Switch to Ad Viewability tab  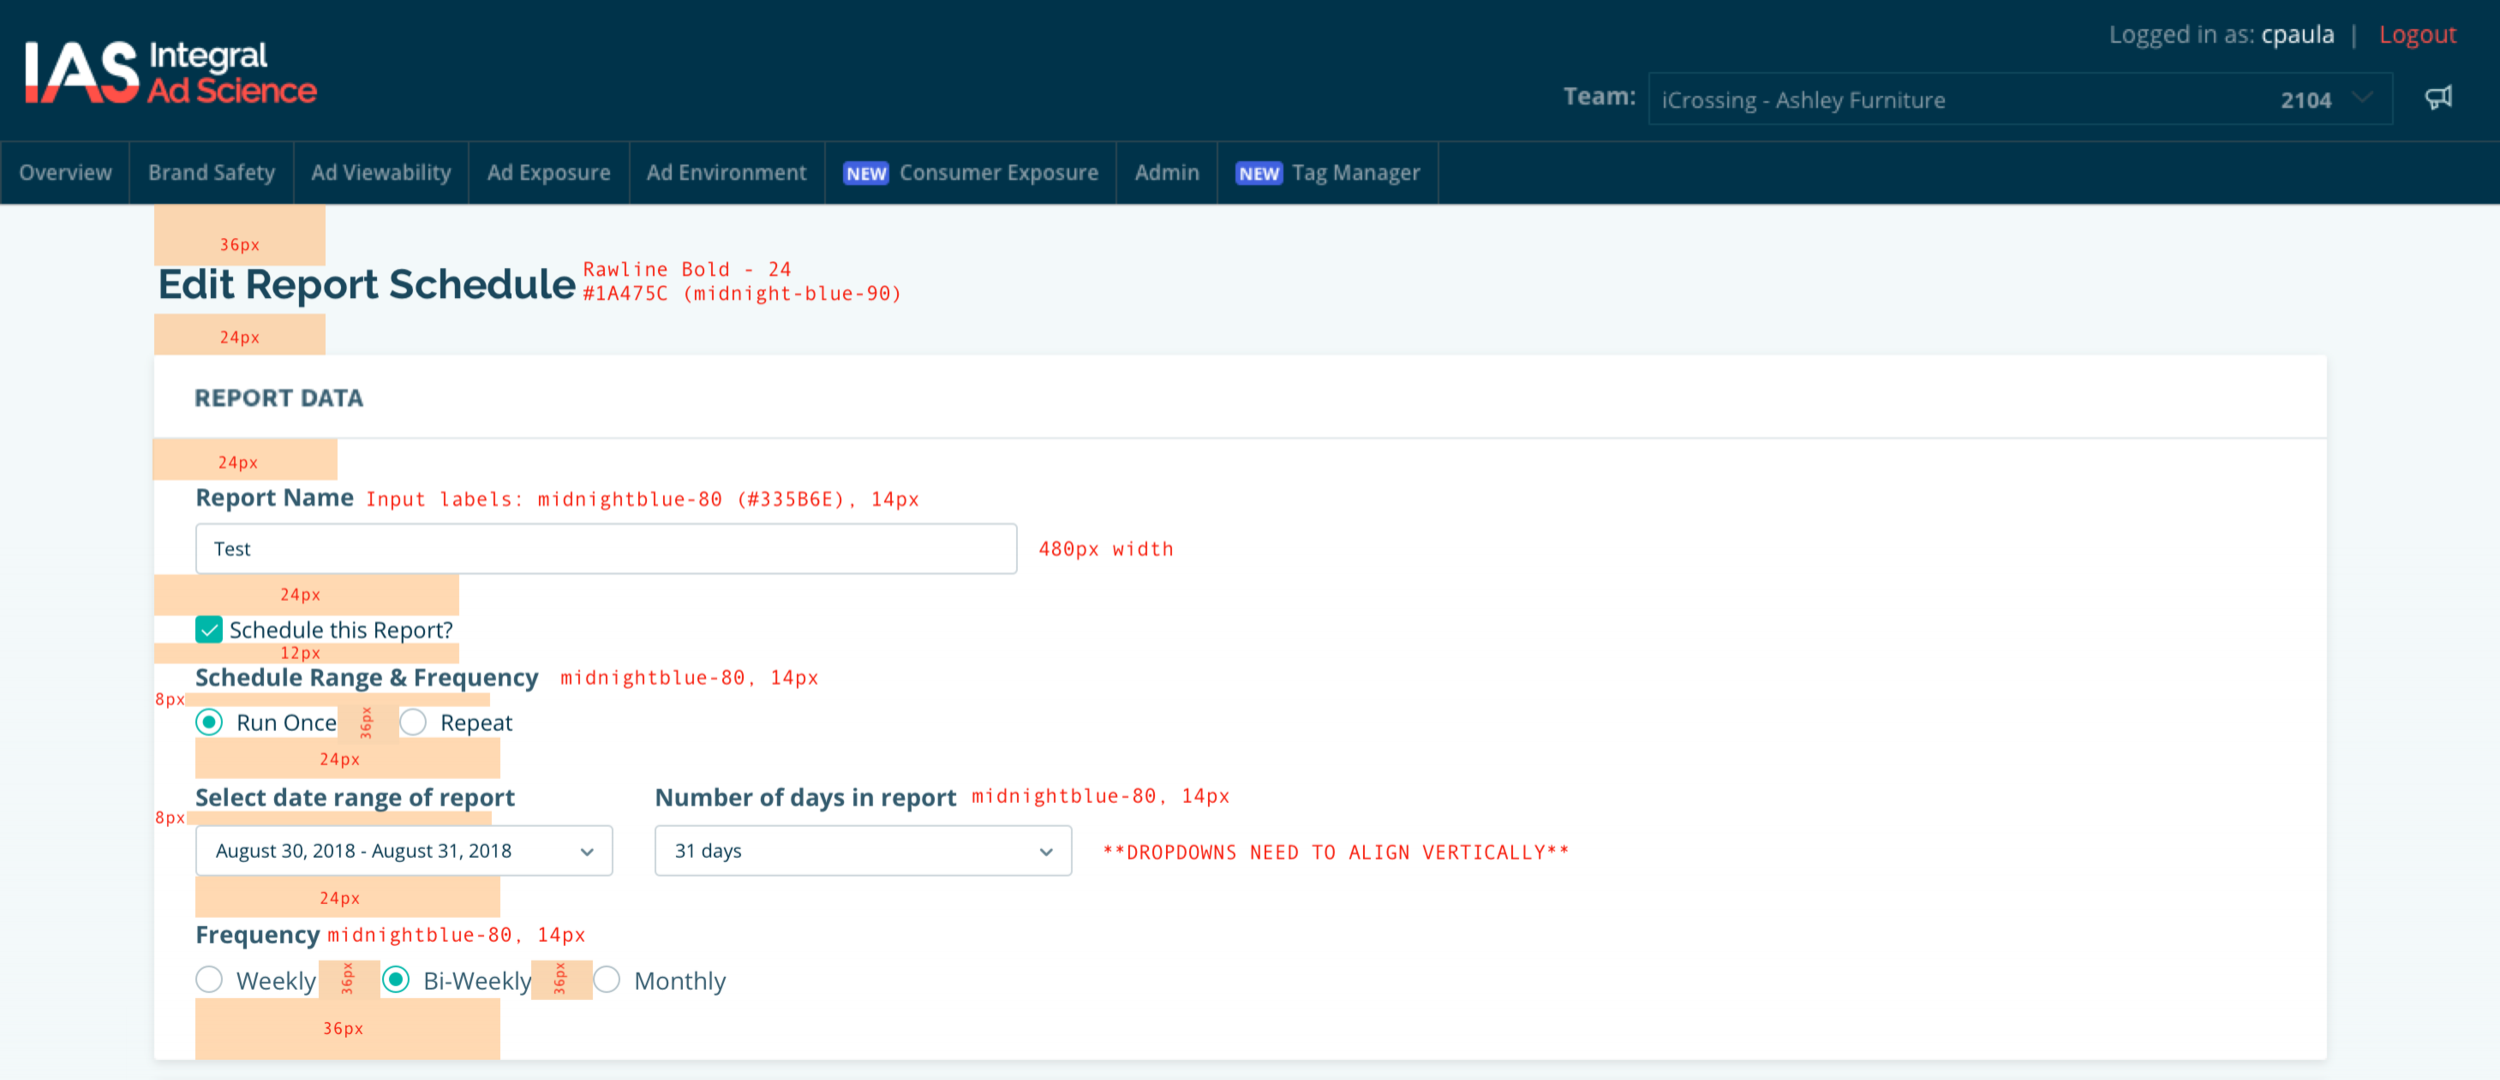(381, 173)
